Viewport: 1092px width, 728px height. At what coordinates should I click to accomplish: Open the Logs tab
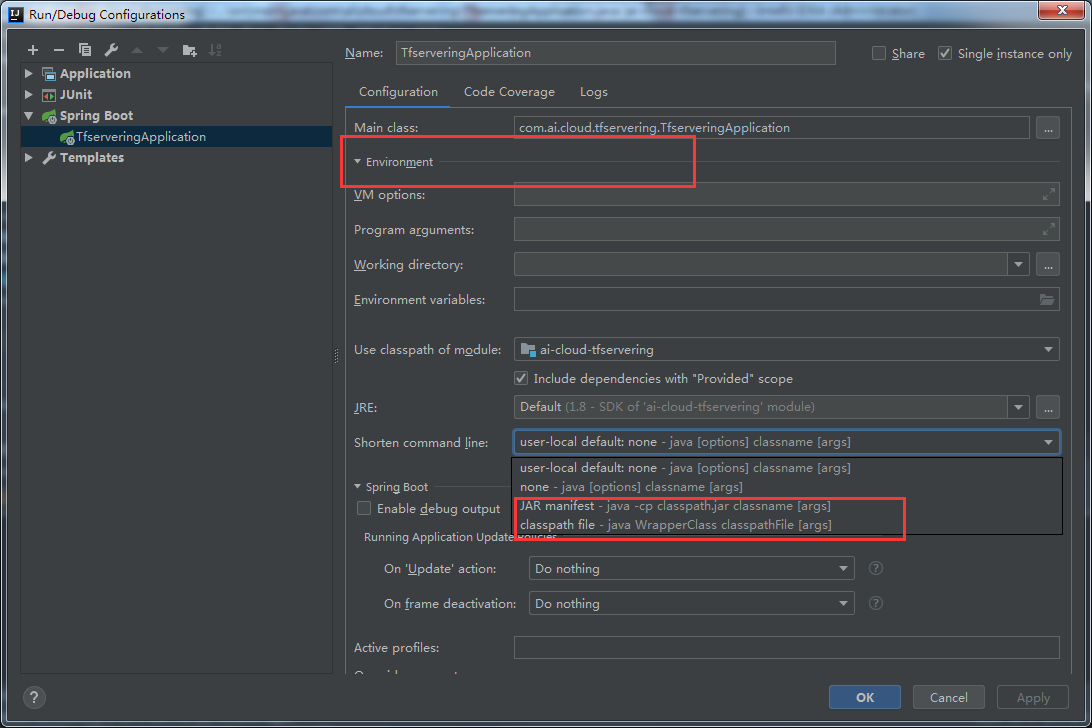[593, 91]
